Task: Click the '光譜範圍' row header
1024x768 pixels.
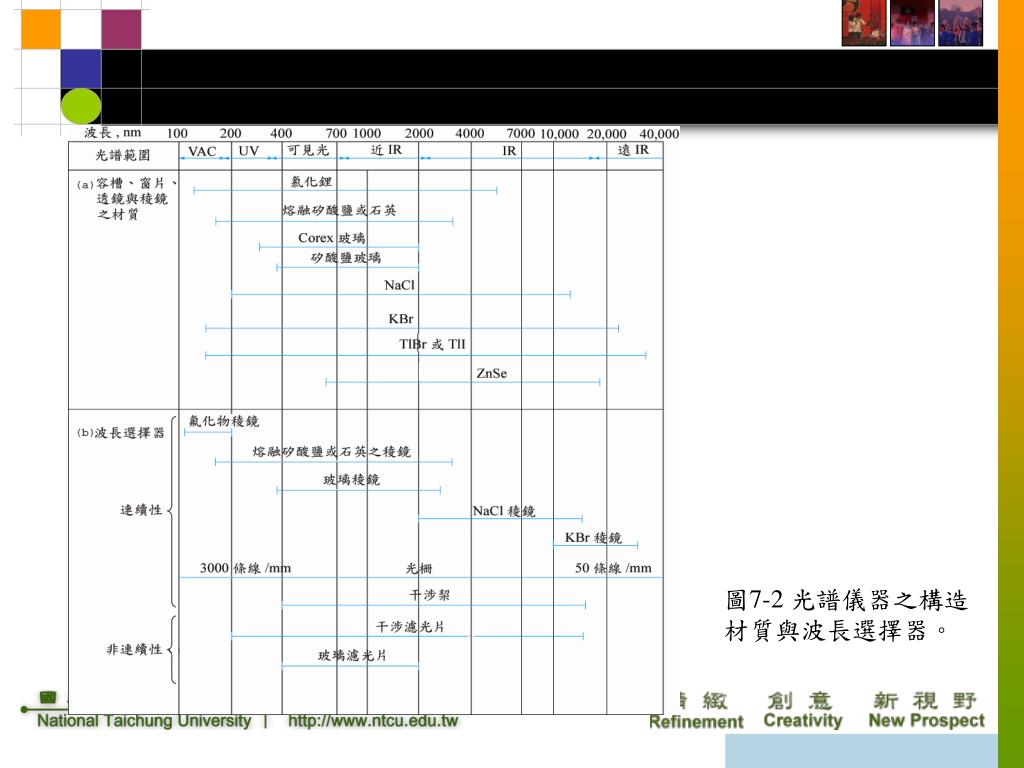Action: [x=123, y=155]
